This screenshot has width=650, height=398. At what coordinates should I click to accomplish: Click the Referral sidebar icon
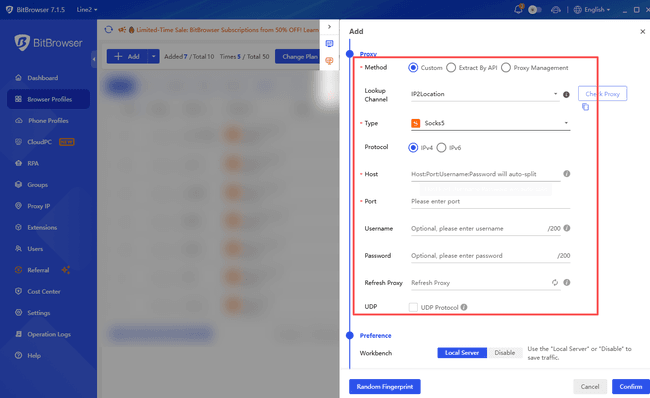point(18,270)
